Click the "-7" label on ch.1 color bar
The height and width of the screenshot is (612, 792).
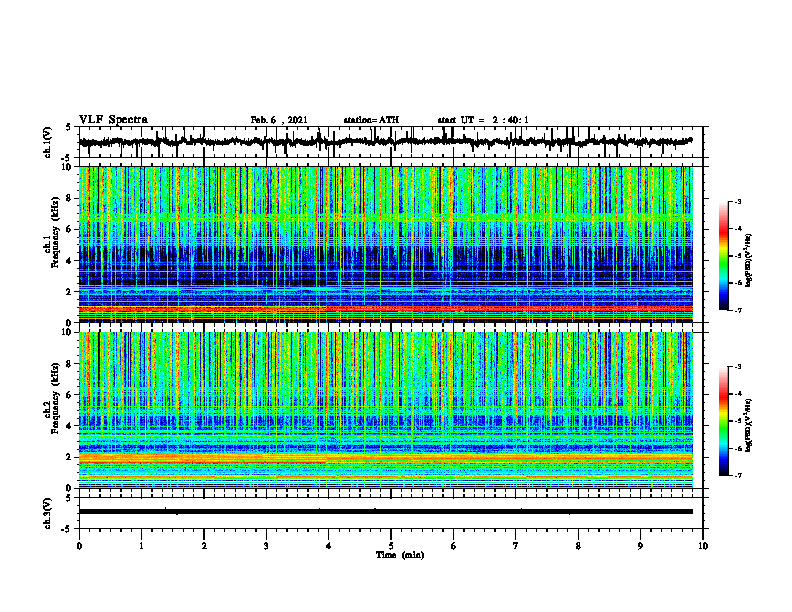[x=737, y=310]
